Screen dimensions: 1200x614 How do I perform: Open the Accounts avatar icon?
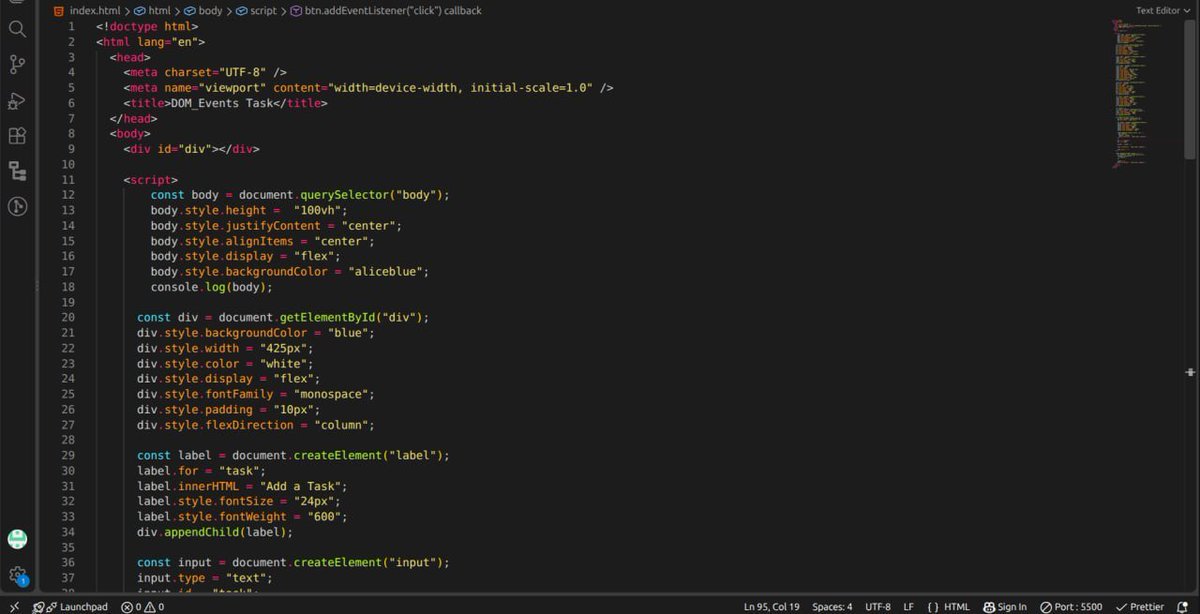(17, 539)
